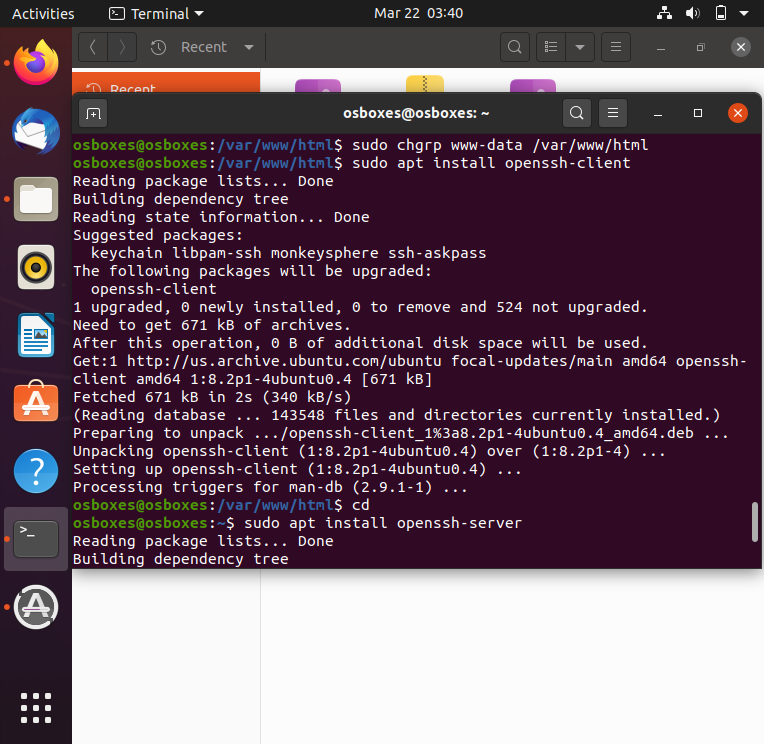Click 'sudo apt install openssh-server' command text
Screen dimensions: 764x744
coord(383,523)
